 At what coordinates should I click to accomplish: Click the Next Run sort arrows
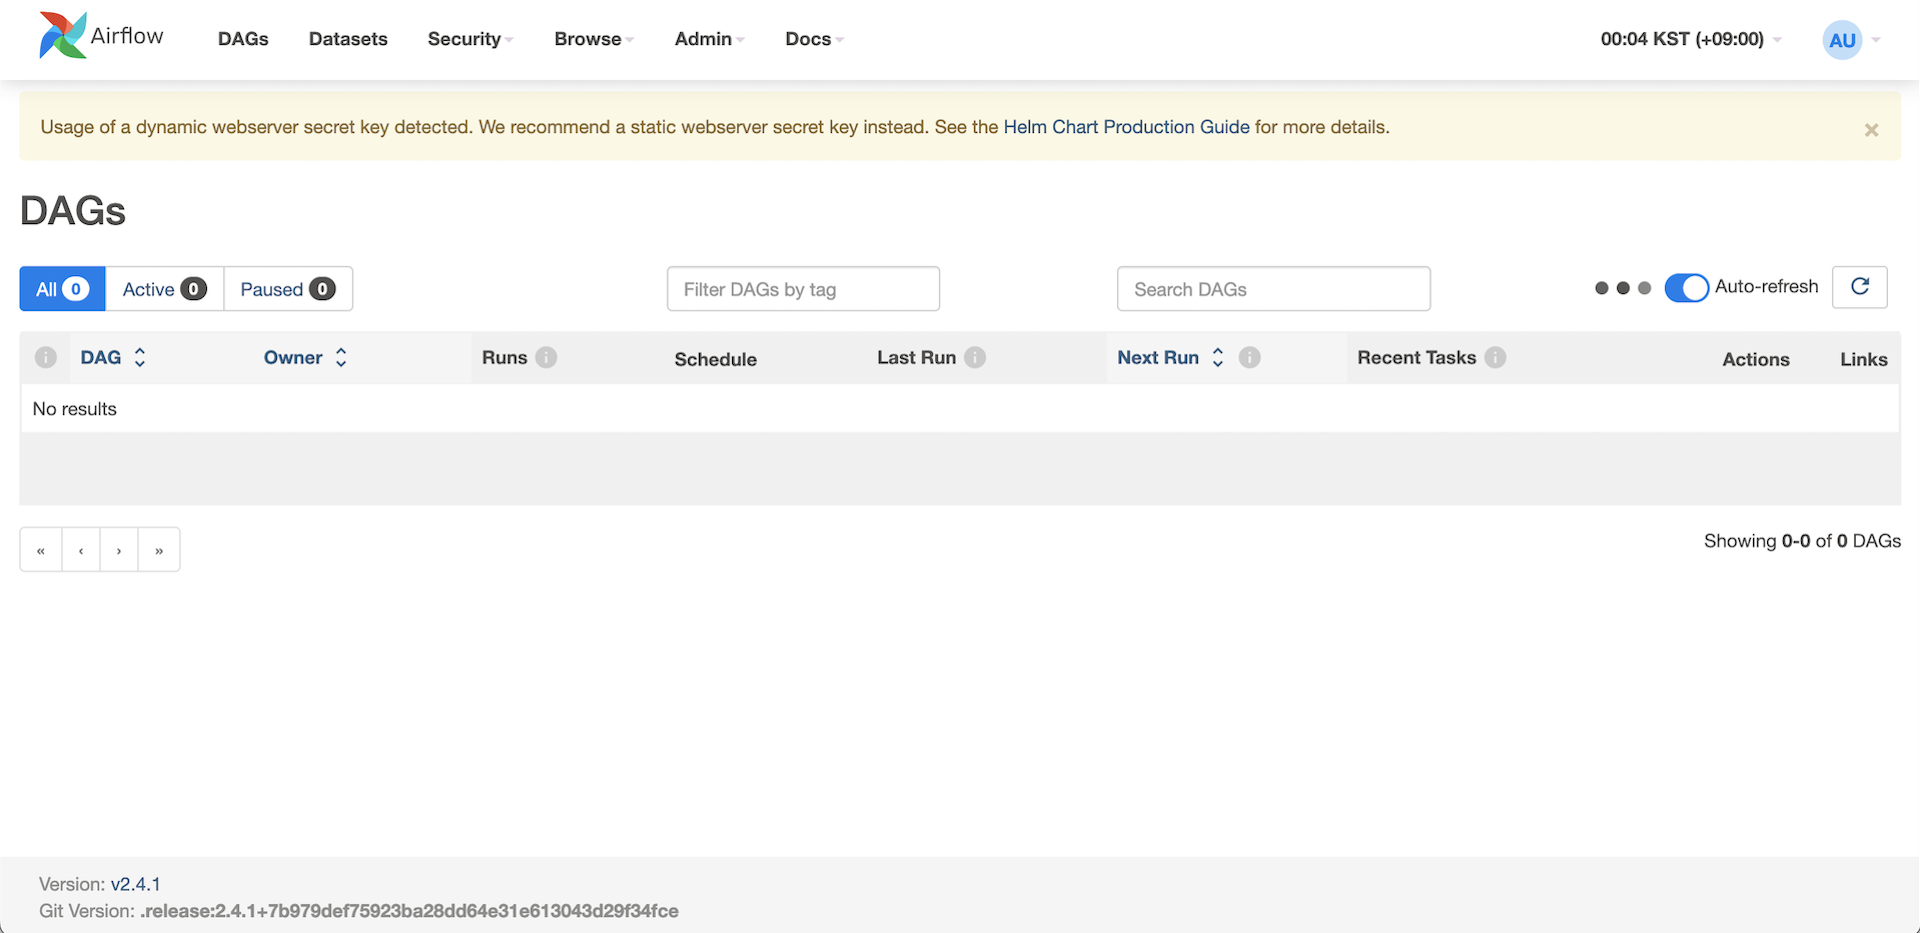1217,357
